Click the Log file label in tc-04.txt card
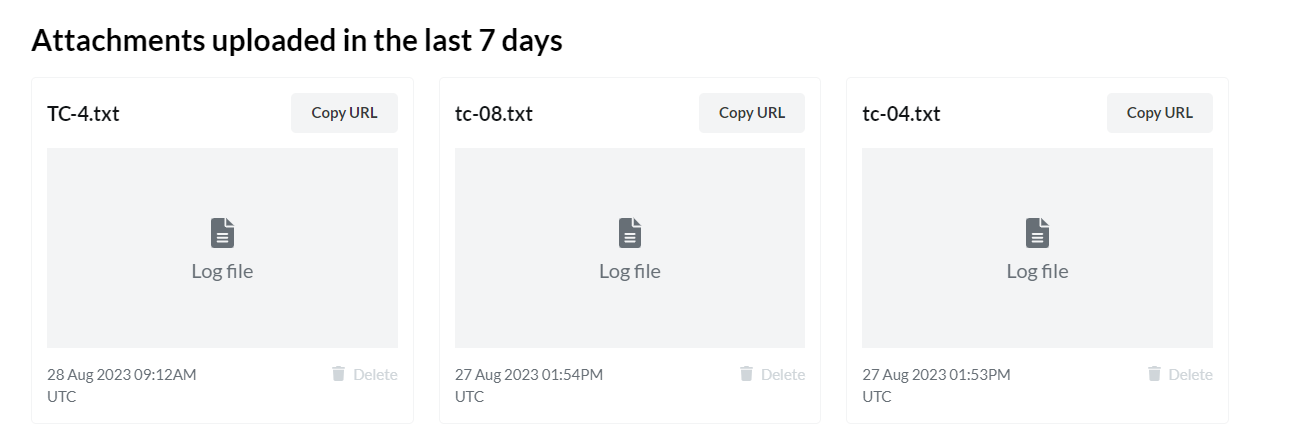 click(1037, 271)
